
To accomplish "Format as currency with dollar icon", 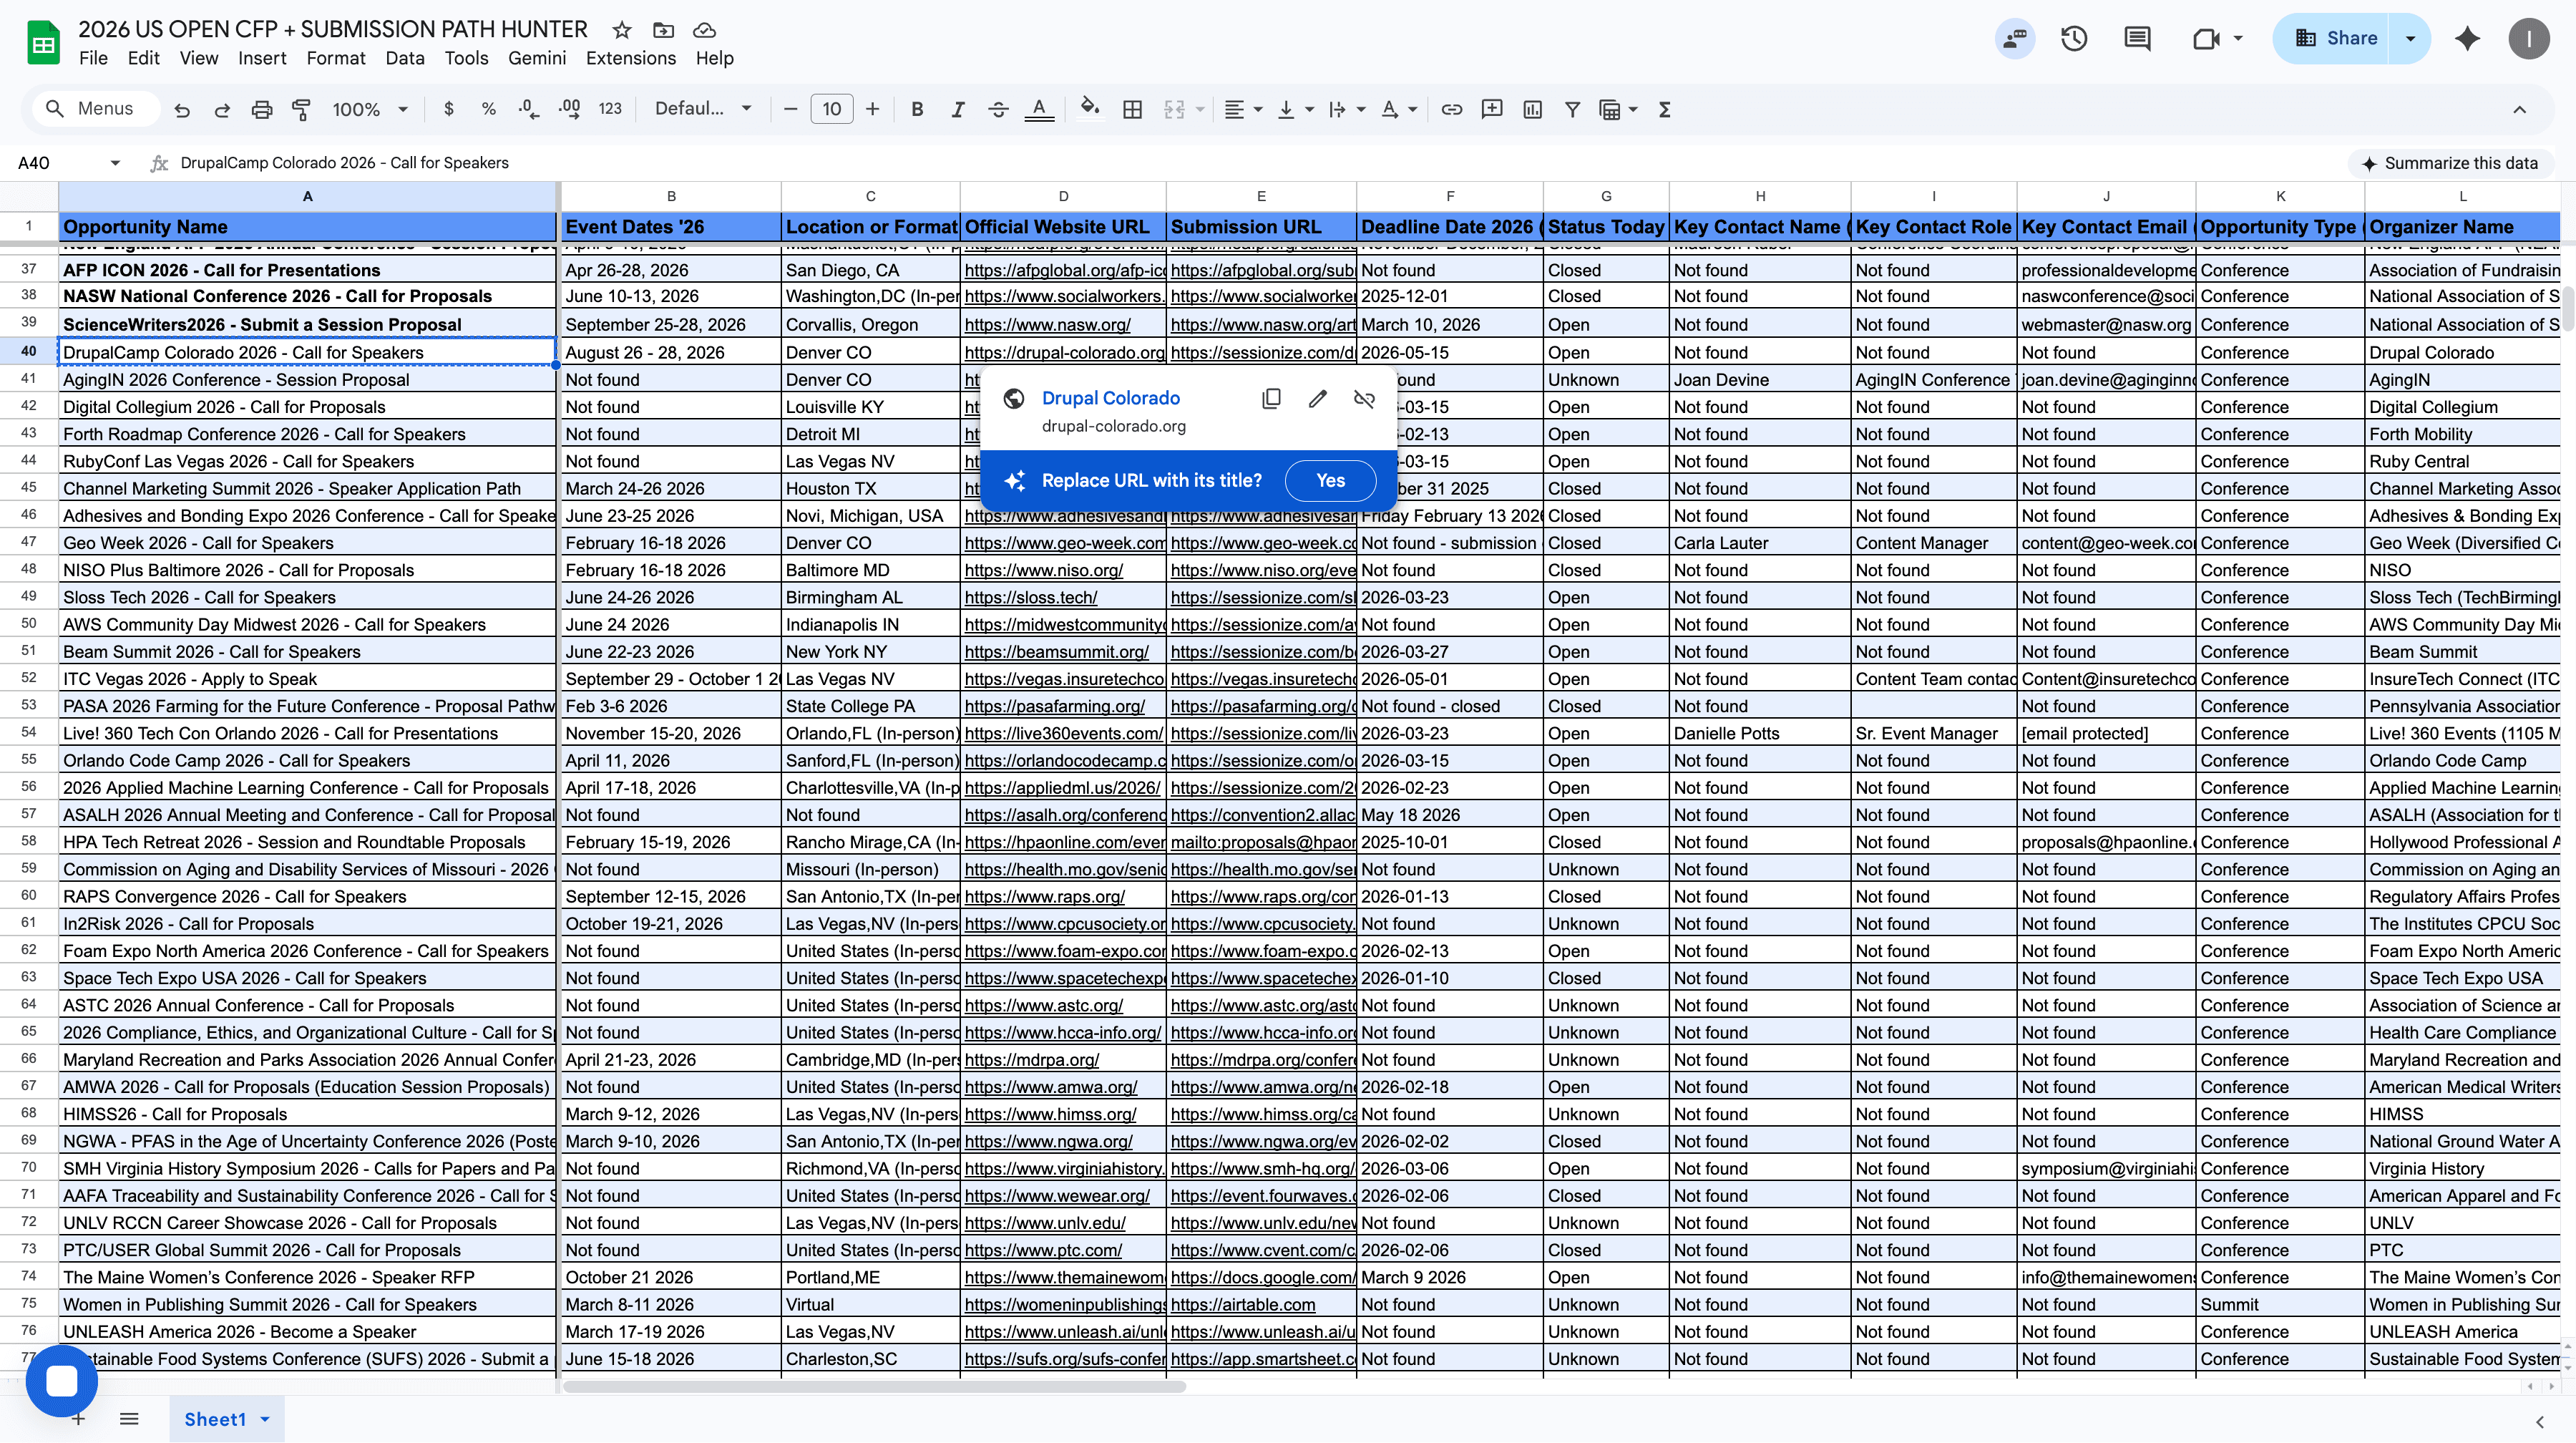I will (449, 109).
